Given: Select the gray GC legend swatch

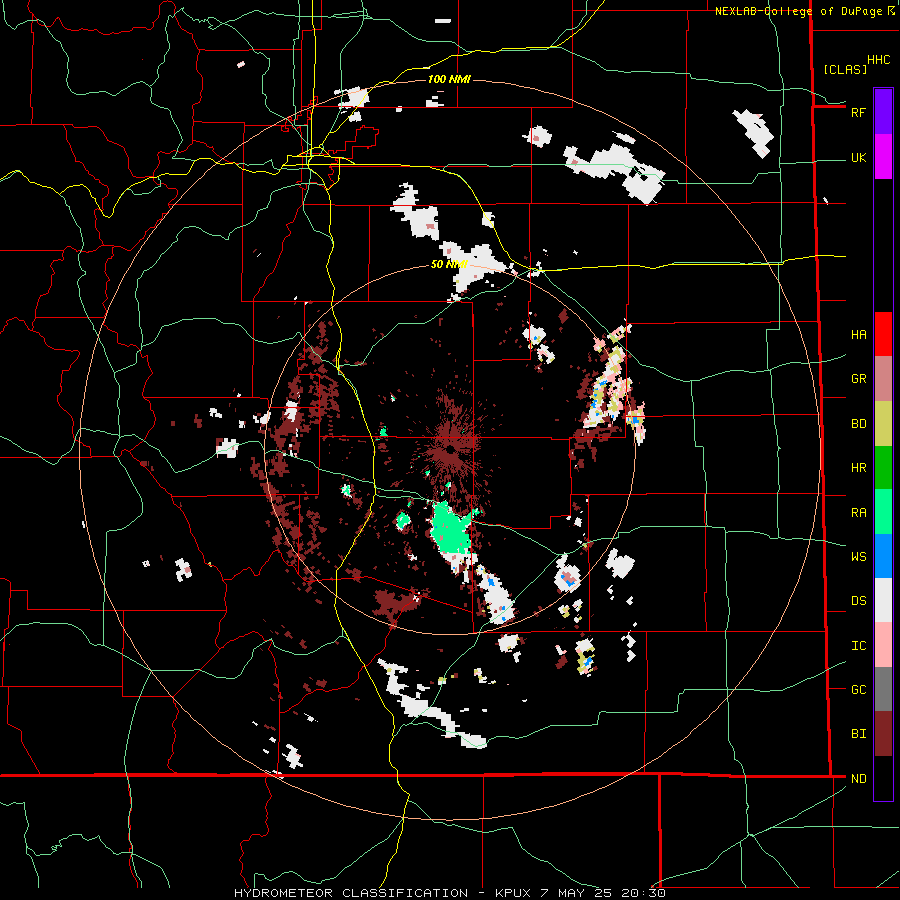Looking at the screenshot, I should [883, 689].
